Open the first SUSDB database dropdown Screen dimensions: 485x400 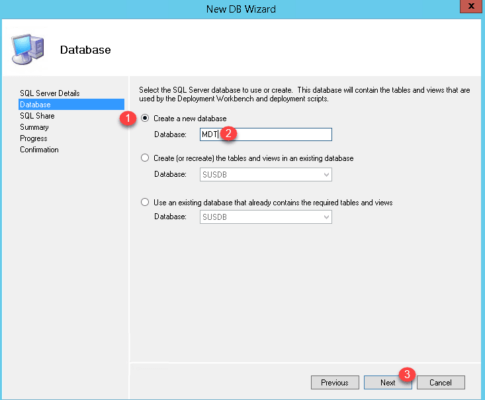[x=266, y=175]
